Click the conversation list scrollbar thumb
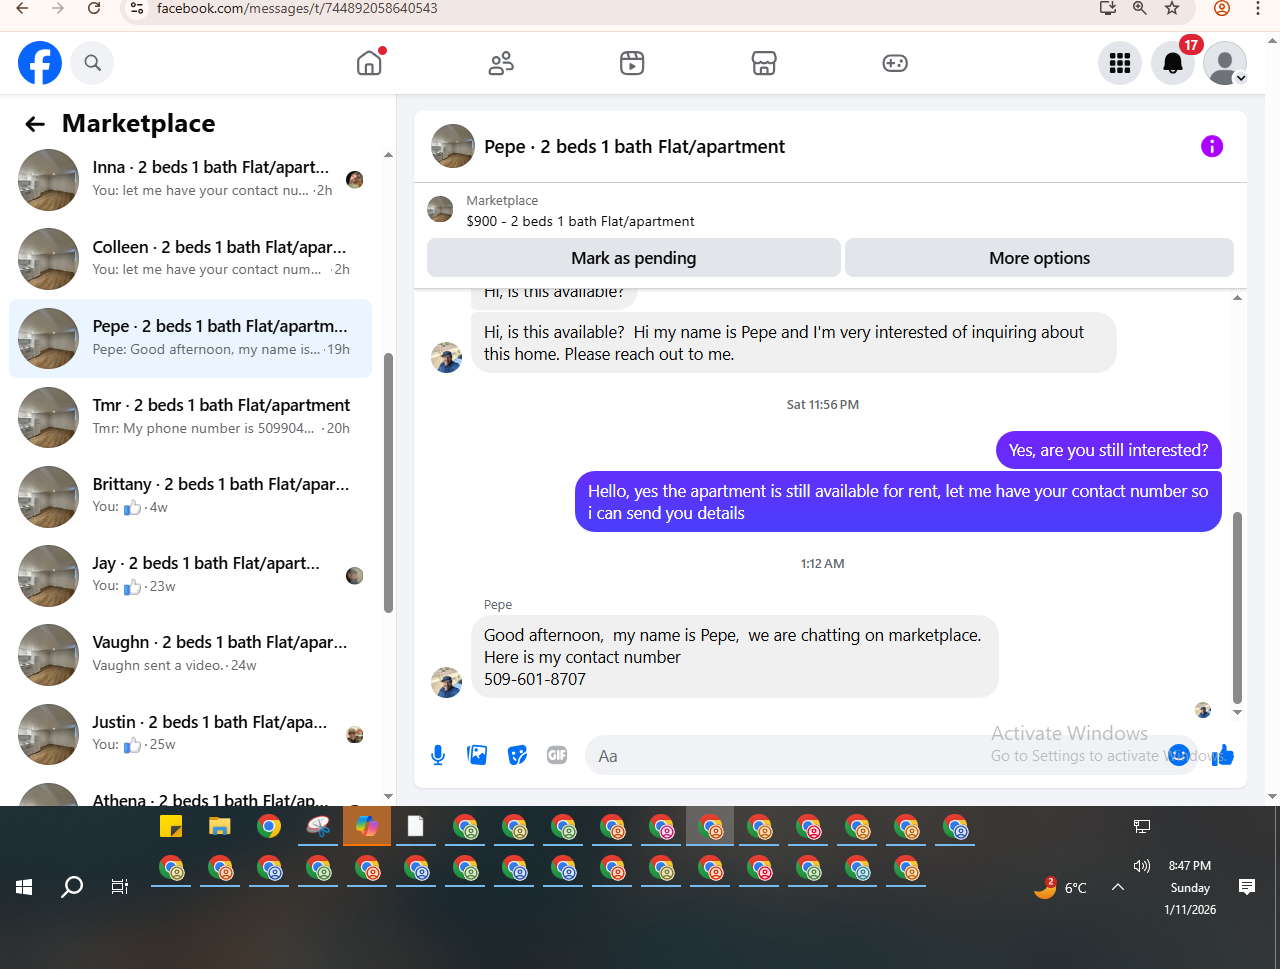This screenshot has height=969, width=1280. click(388, 482)
